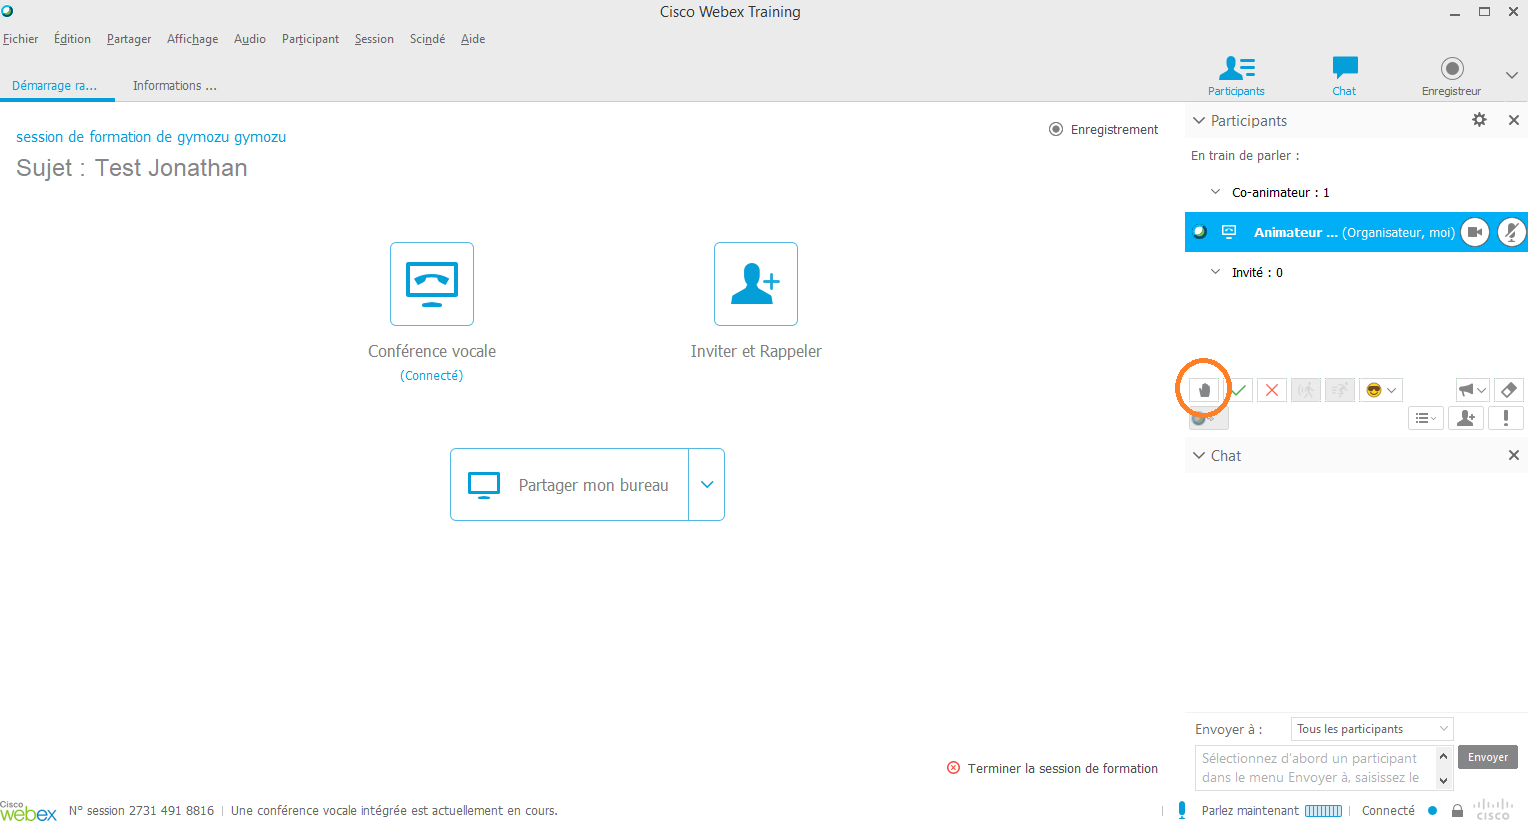Expand more panels chevron next to Enregistreur
1528x838 pixels.
[1511, 75]
